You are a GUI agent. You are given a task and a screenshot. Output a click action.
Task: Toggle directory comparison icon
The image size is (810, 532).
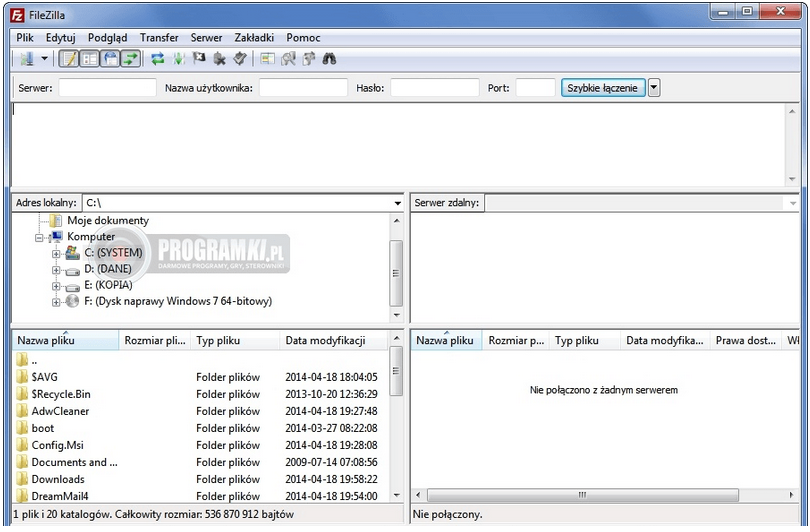click(x=288, y=59)
